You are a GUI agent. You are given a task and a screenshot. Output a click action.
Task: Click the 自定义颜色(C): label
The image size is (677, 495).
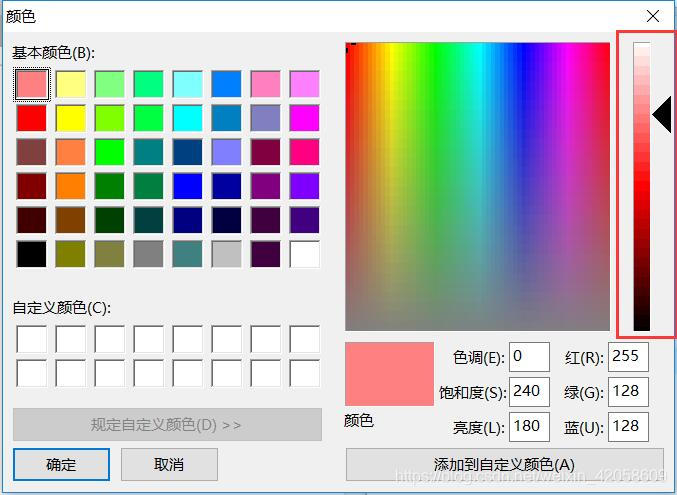(62, 308)
